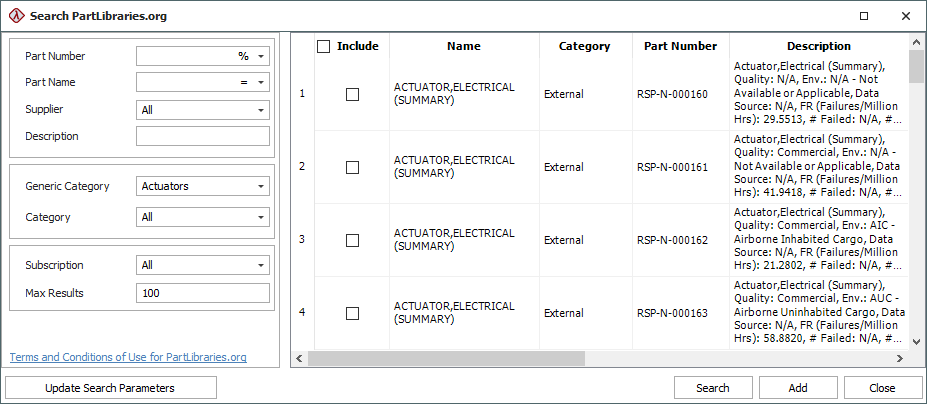Viewport: 927px width, 404px height.
Task: Click the Description text field
Action: [203, 136]
